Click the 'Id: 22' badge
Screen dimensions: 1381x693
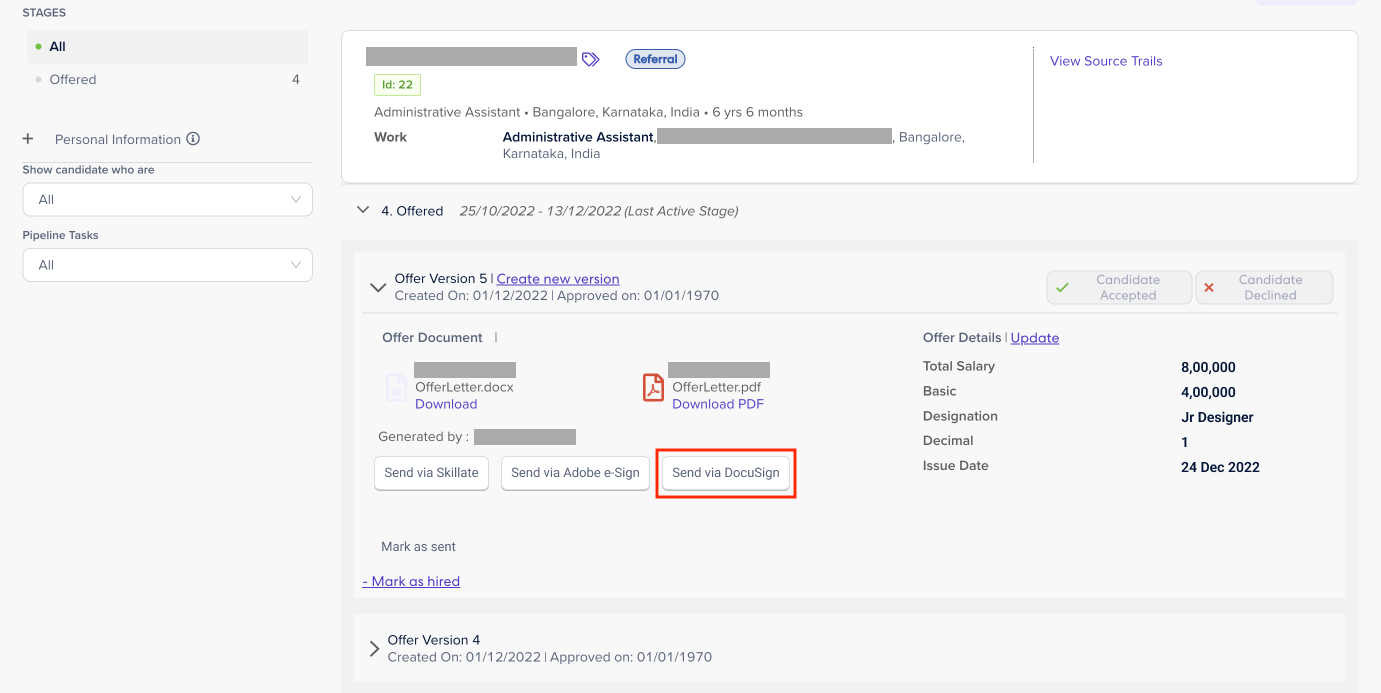(x=397, y=85)
